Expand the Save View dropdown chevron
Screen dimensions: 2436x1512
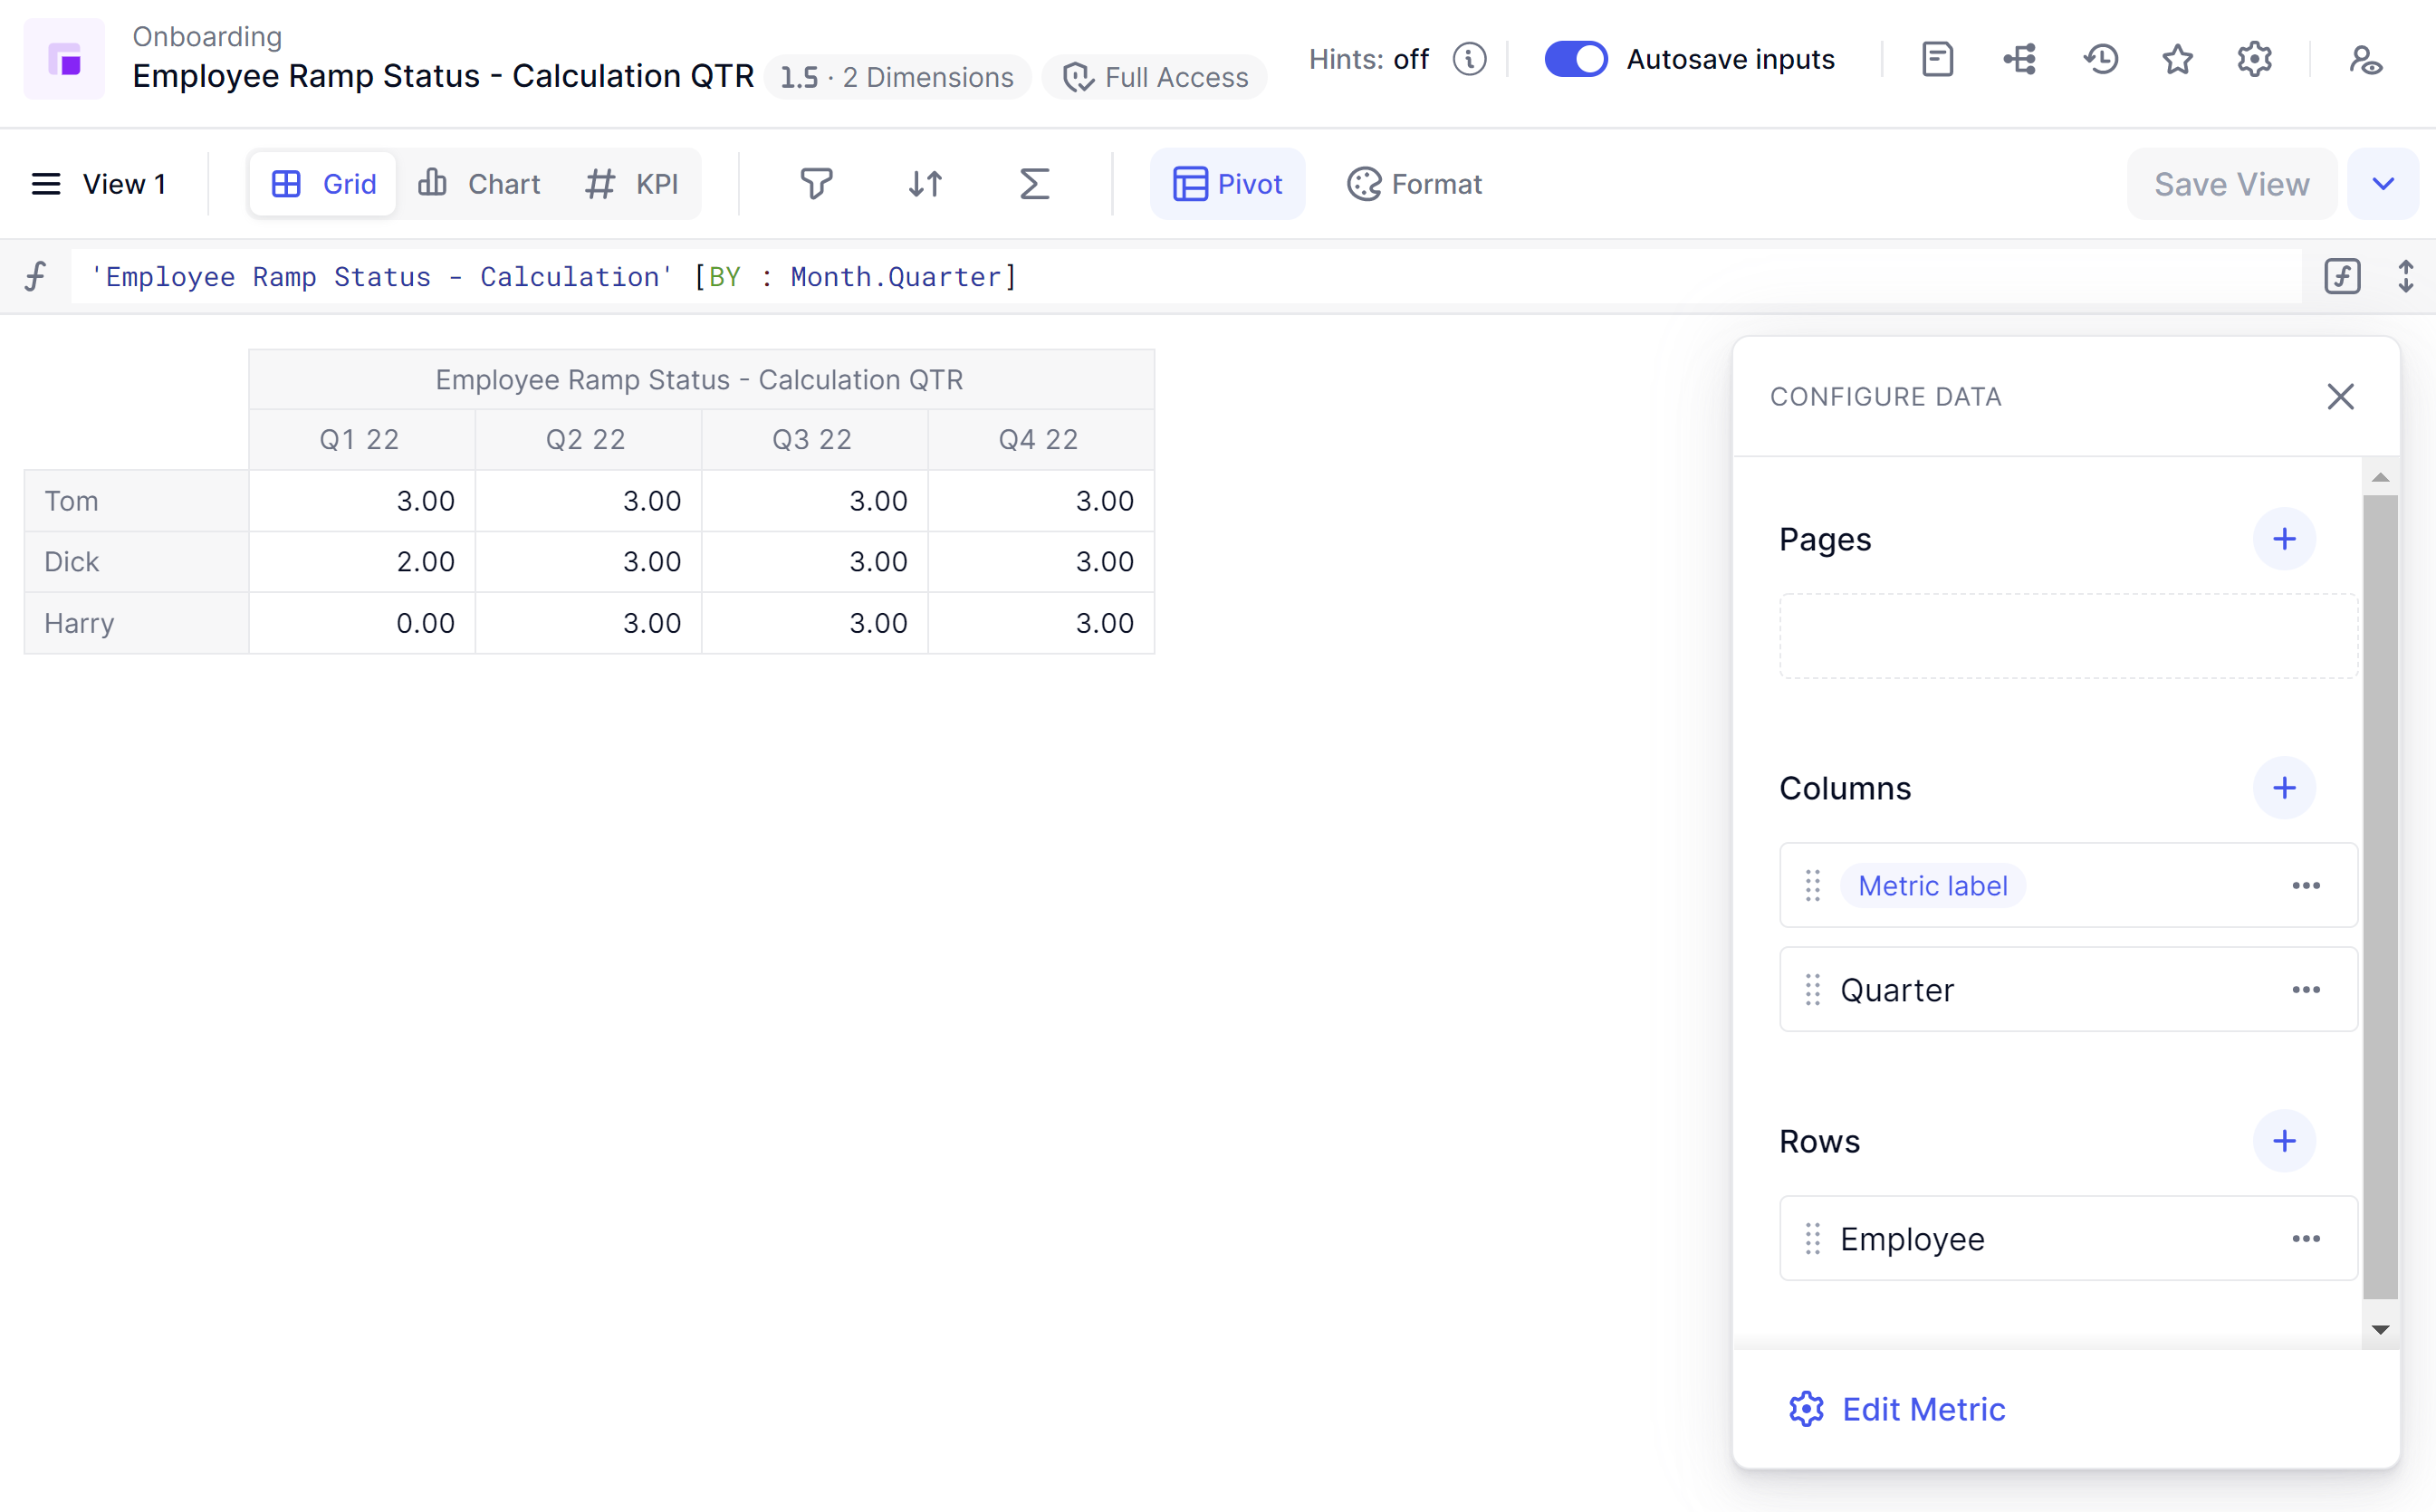[2383, 184]
